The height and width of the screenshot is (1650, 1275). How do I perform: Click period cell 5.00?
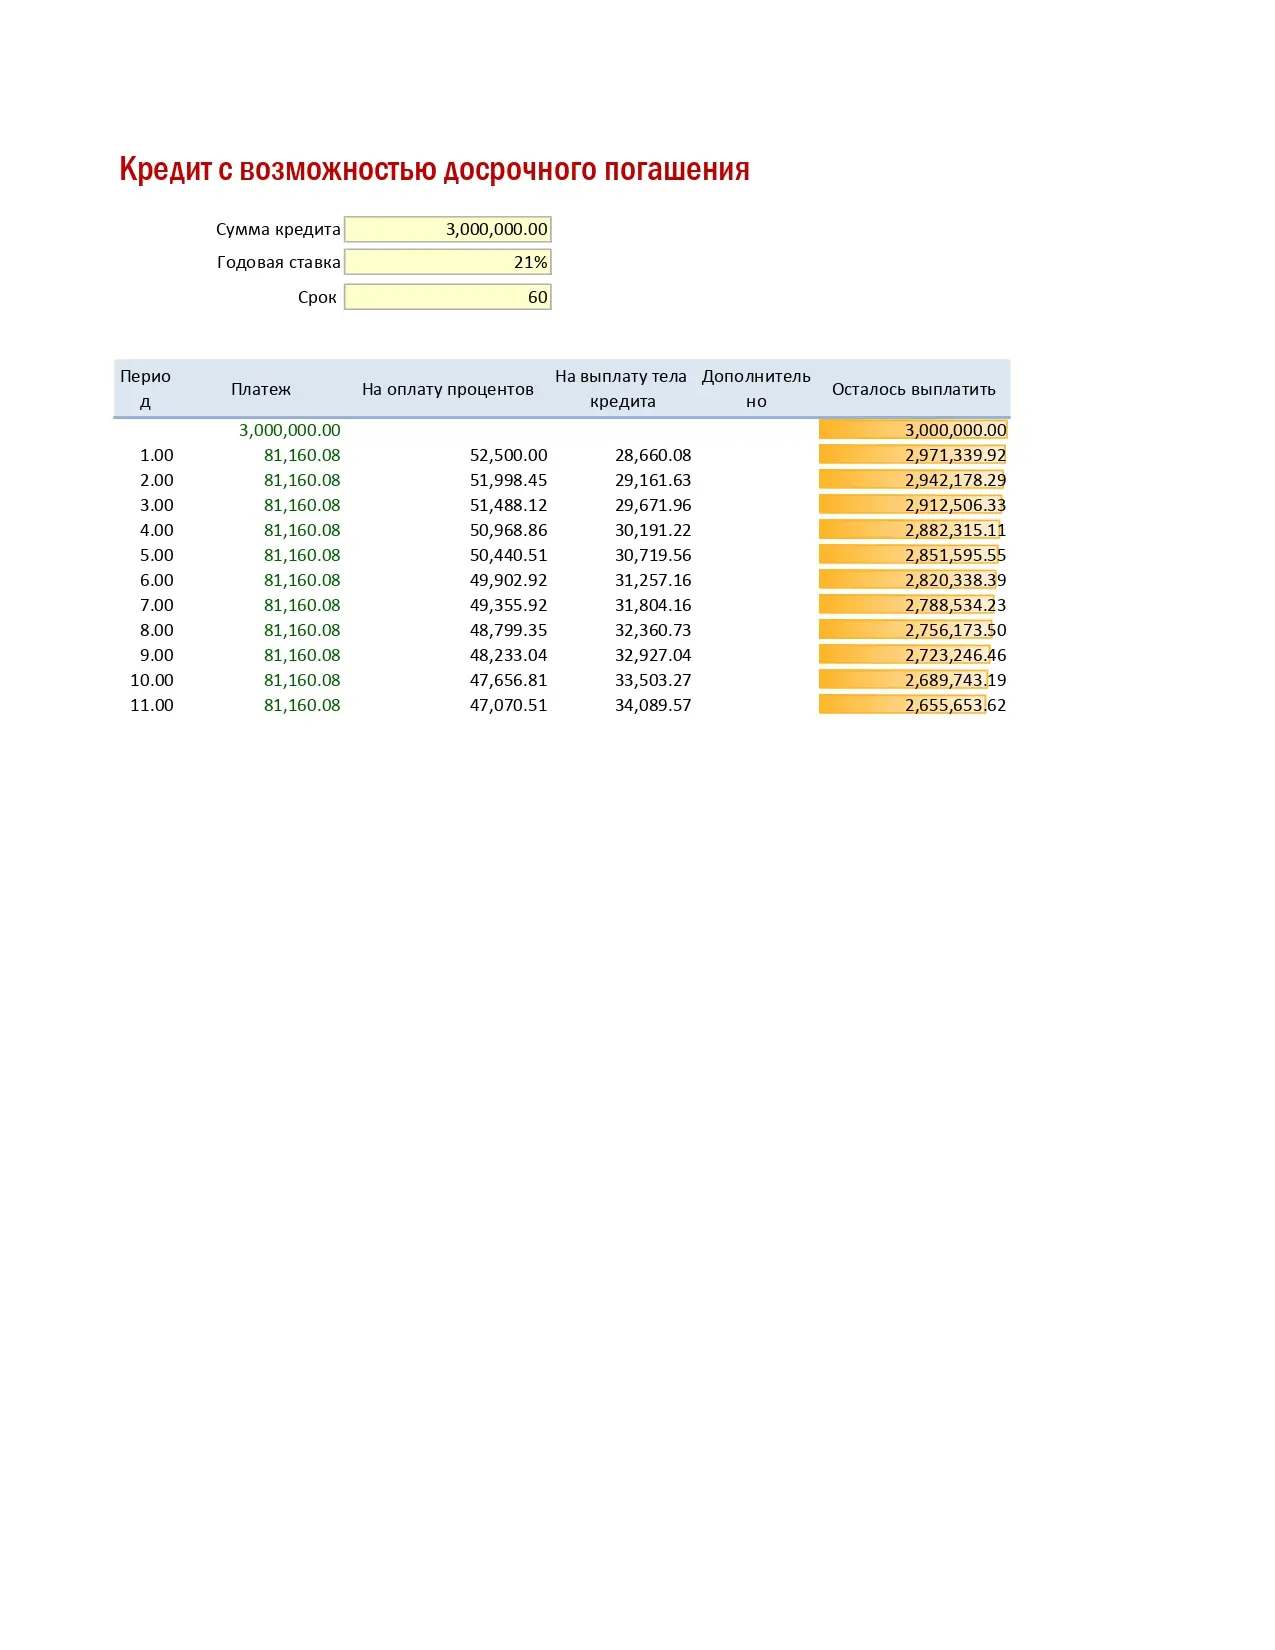157,555
